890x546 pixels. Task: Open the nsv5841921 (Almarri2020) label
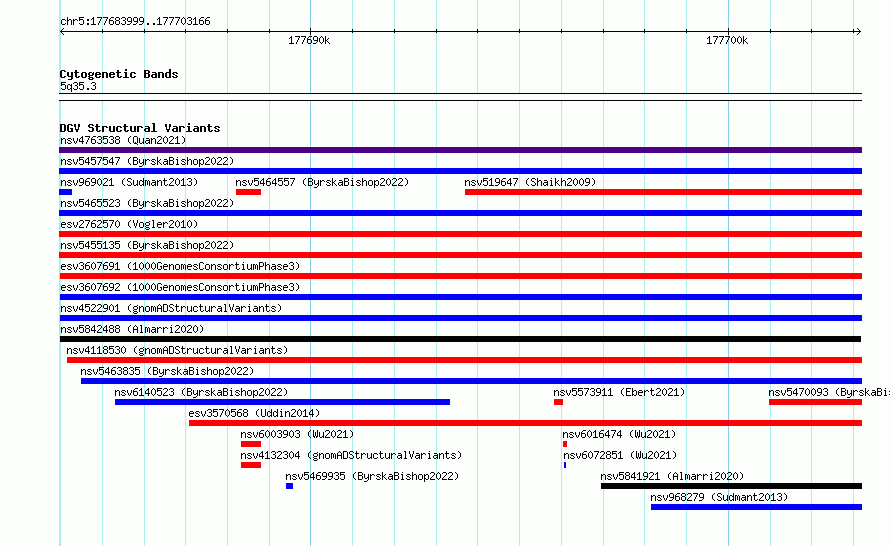point(672,476)
